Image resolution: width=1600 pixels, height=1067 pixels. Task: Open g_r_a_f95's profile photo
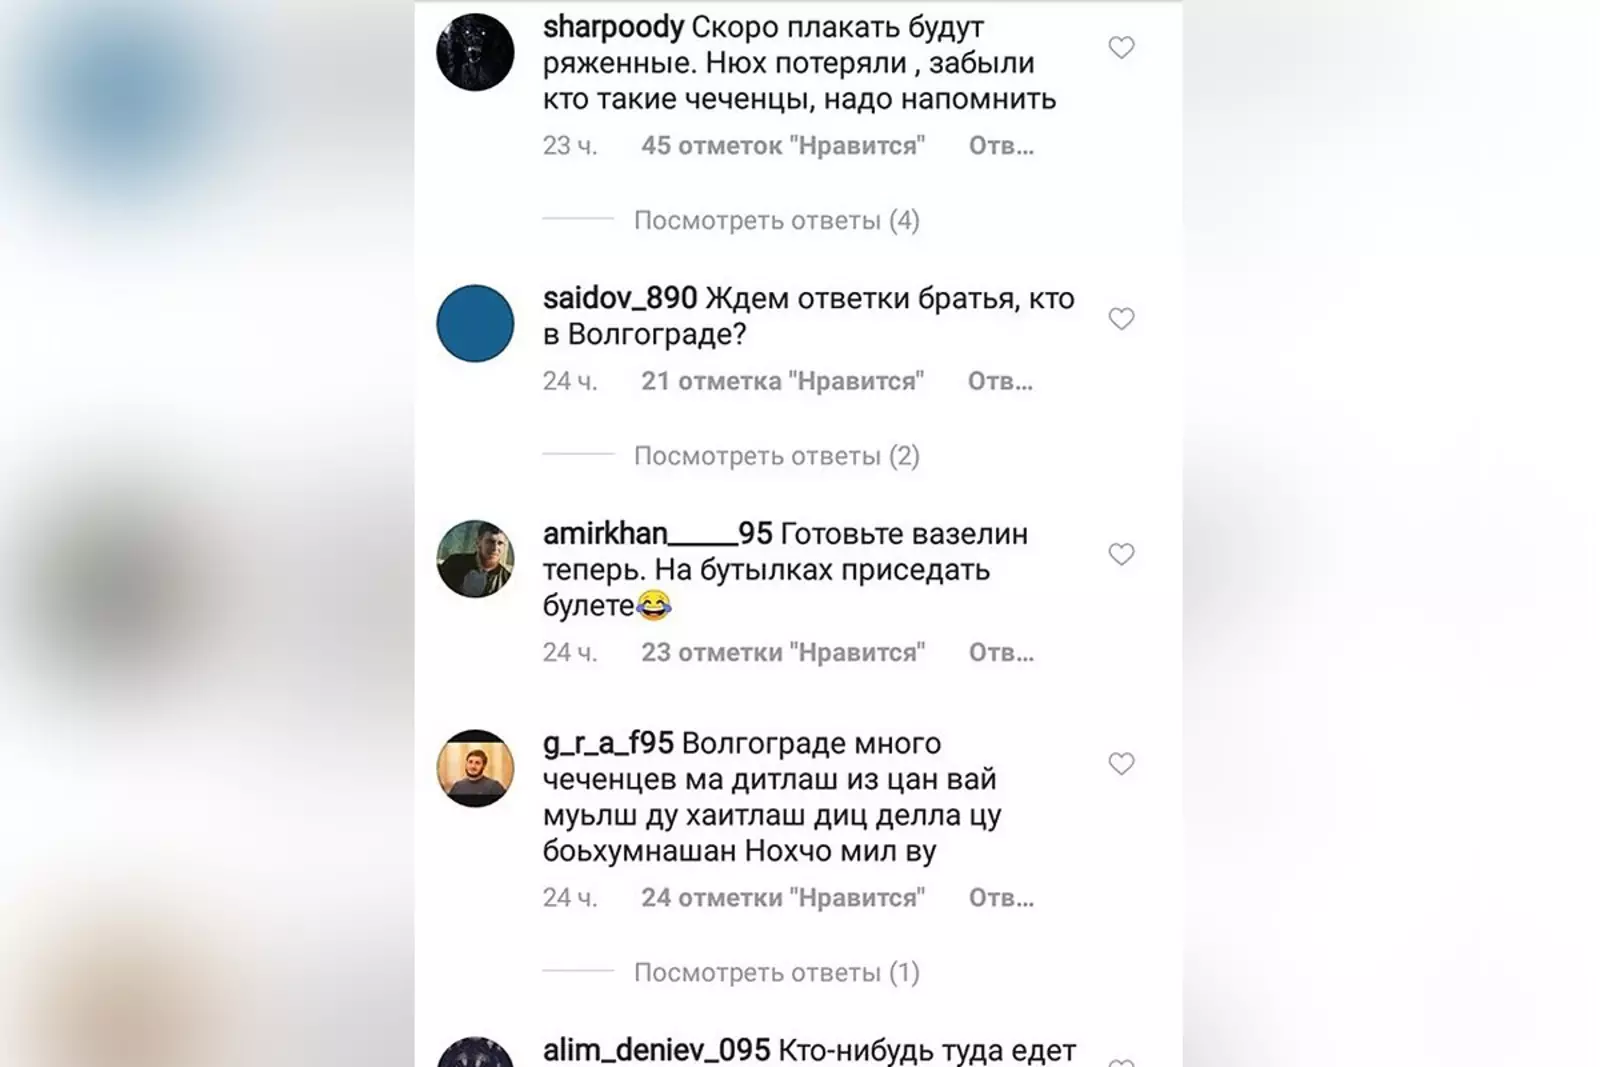pos(475,768)
